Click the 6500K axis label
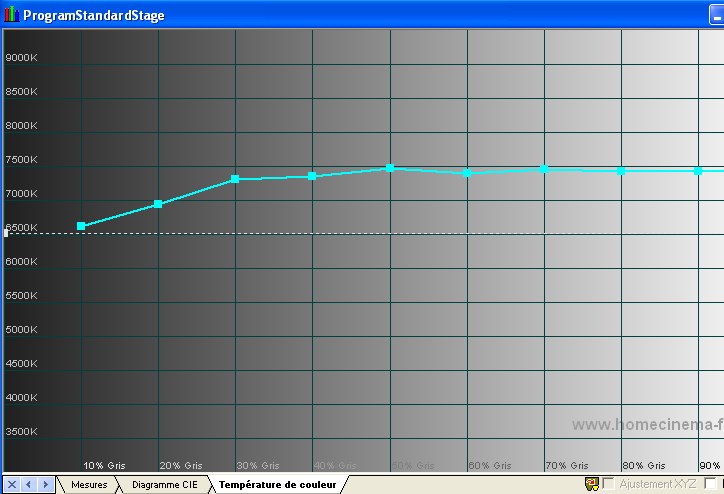Viewport: 724px width, 494px height. 21,227
